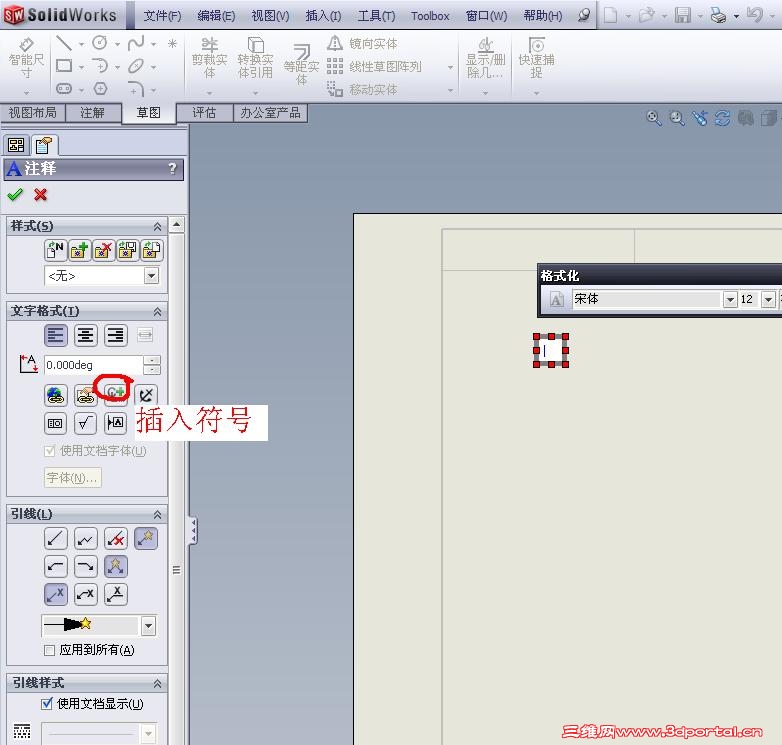The height and width of the screenshot is (745, 782).
Task: Open the 插入(I) menu
Action: (323, 16)
